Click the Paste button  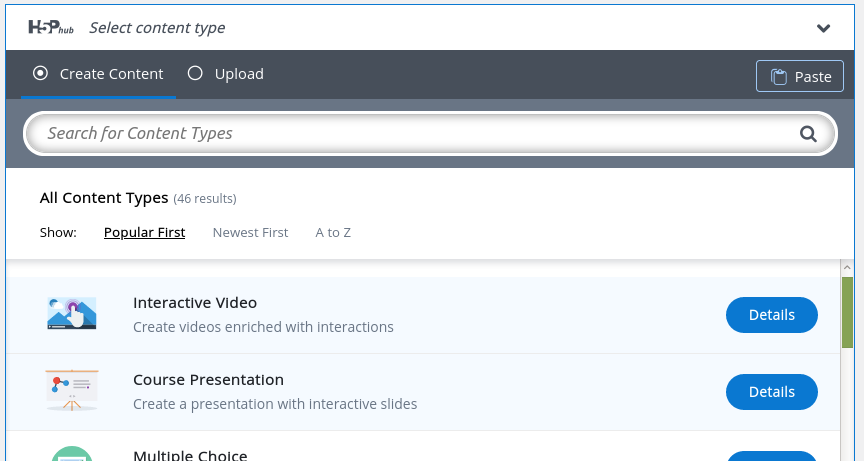(x=800, y=76)
